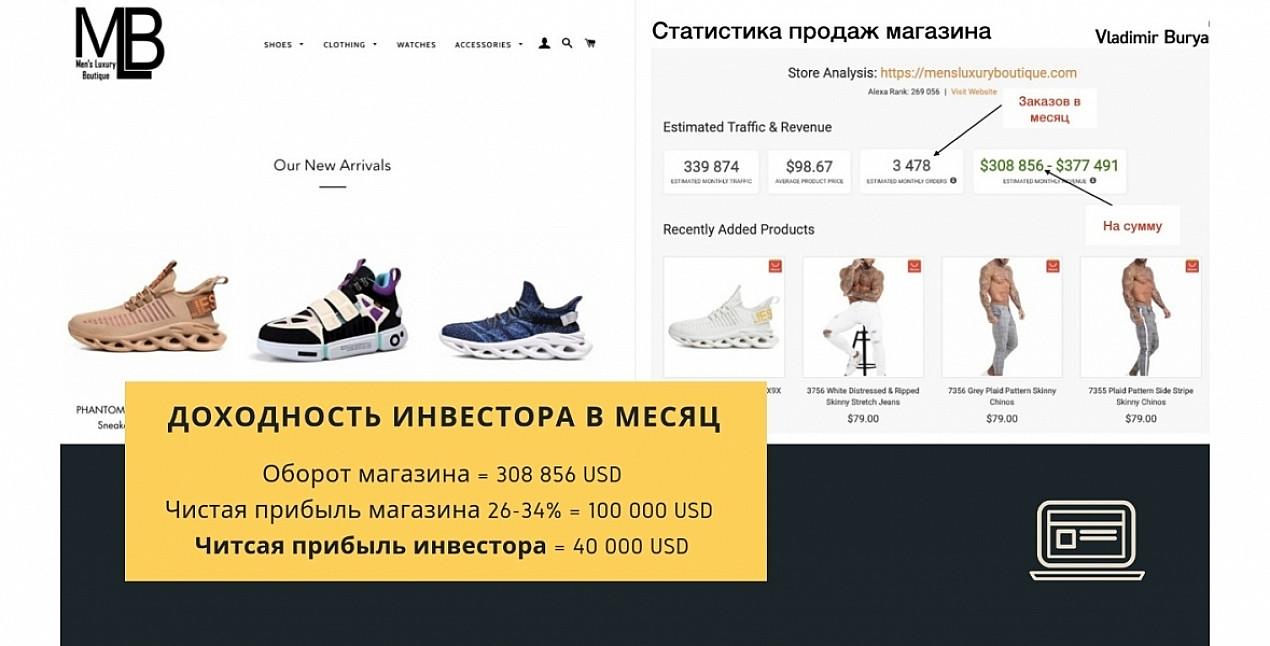Click the Visit Website link
The width and height of the screenshot is (1270, 646).
click(974, 92)
